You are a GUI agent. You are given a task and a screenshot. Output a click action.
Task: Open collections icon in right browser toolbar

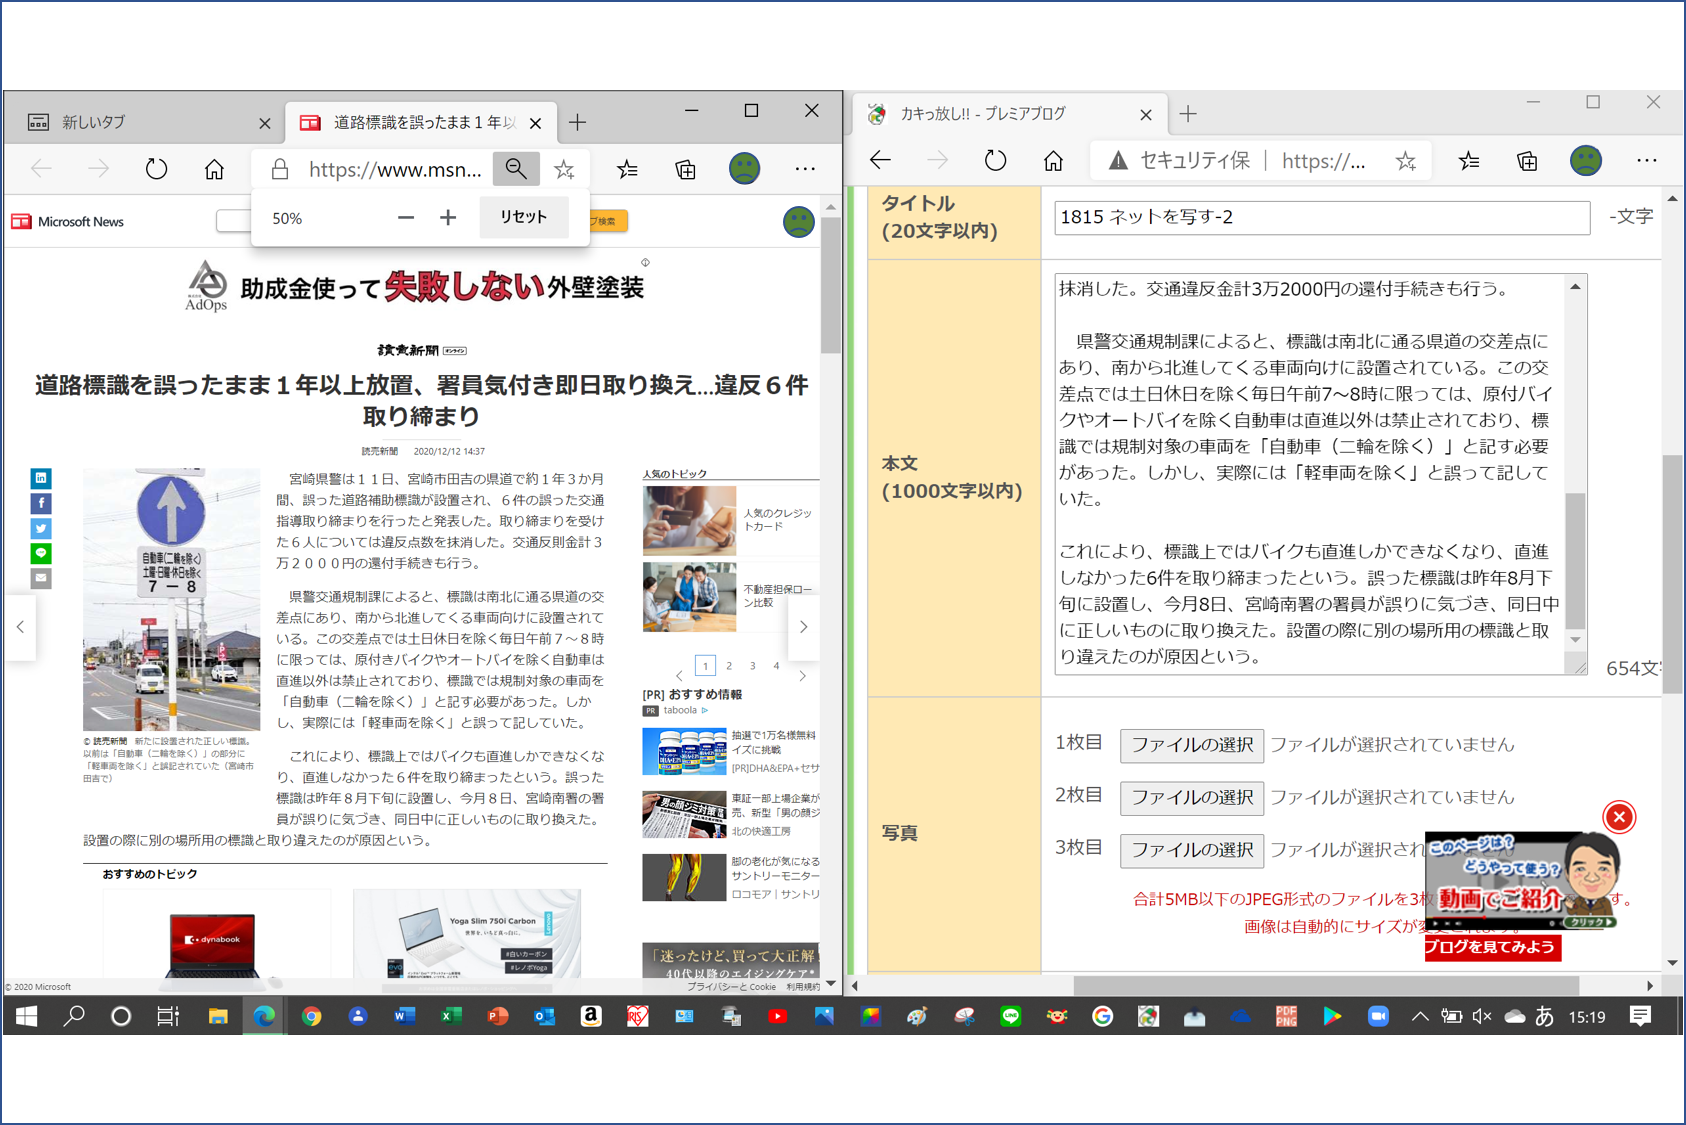pos(1527,160)
